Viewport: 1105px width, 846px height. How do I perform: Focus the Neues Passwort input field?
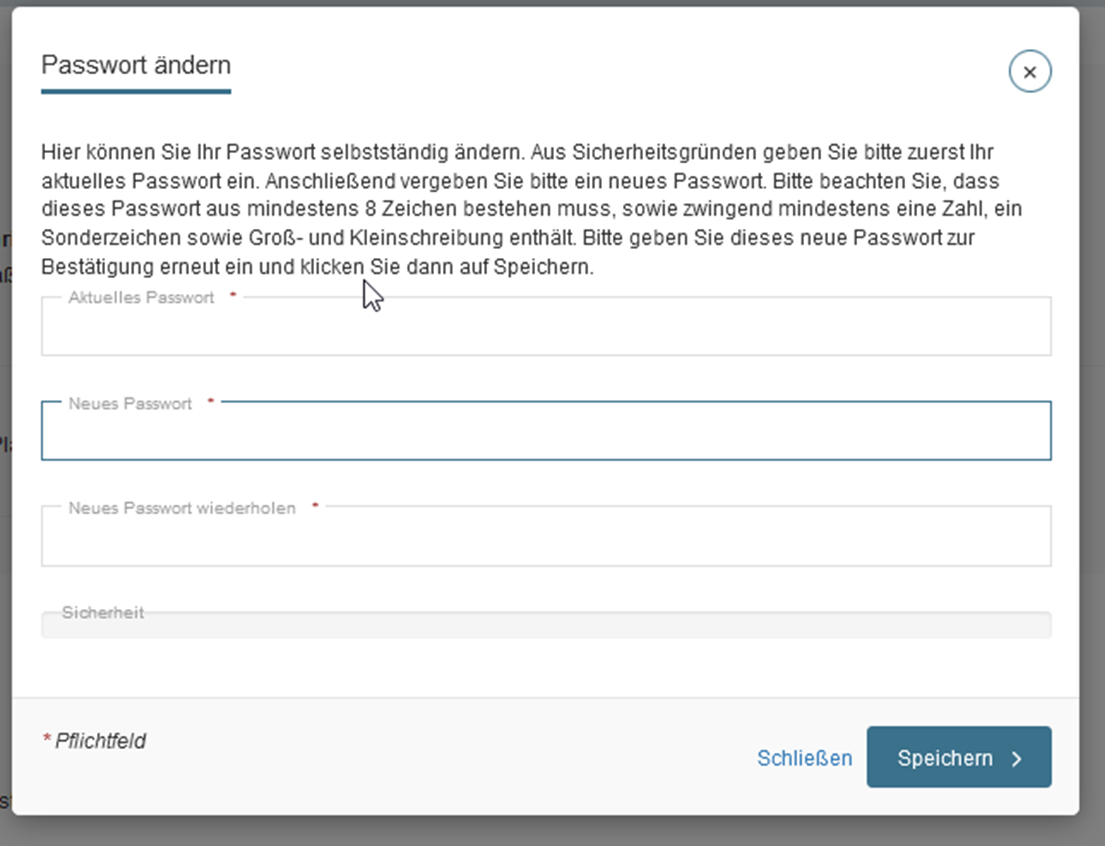[x=546, y=431]
